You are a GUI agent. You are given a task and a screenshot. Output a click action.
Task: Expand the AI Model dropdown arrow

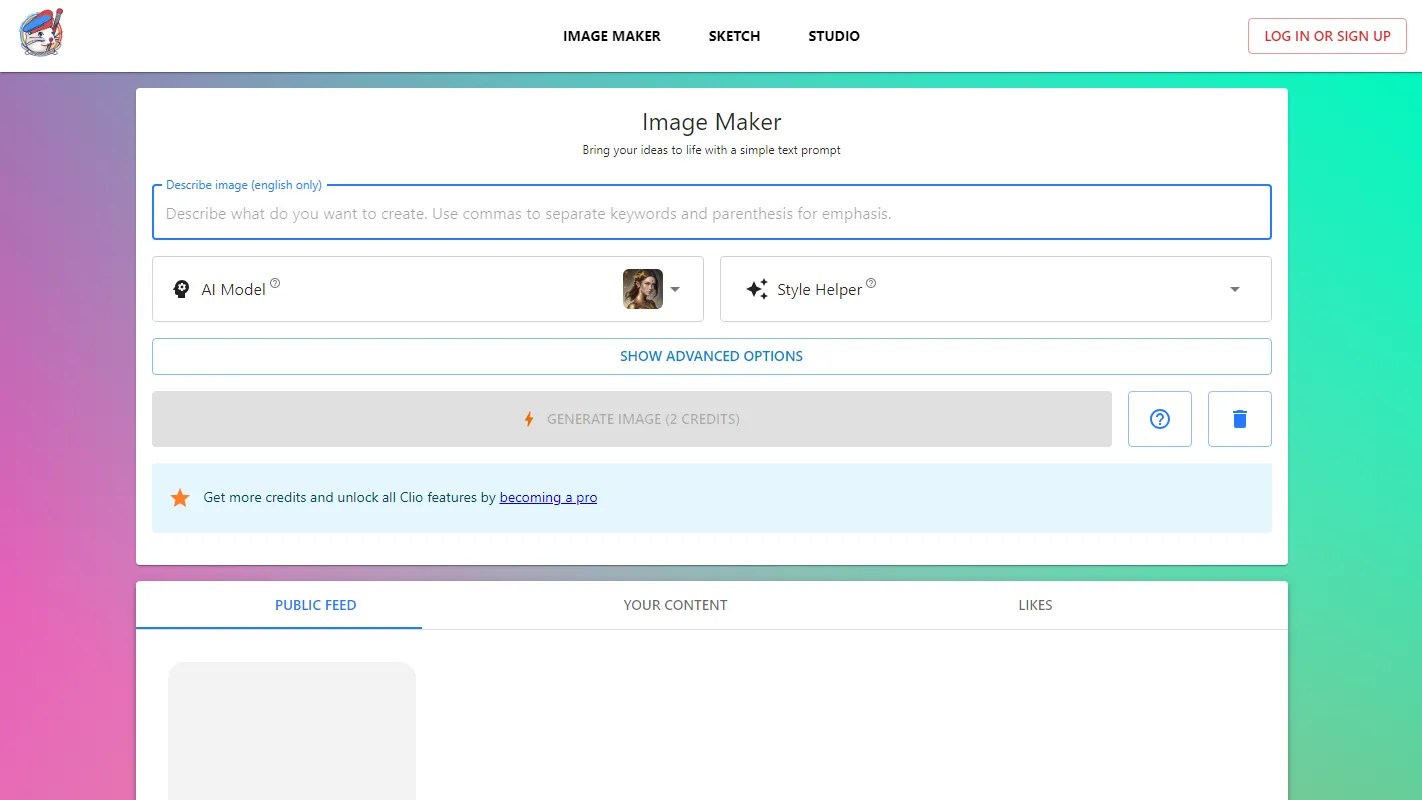pos(675,289)
